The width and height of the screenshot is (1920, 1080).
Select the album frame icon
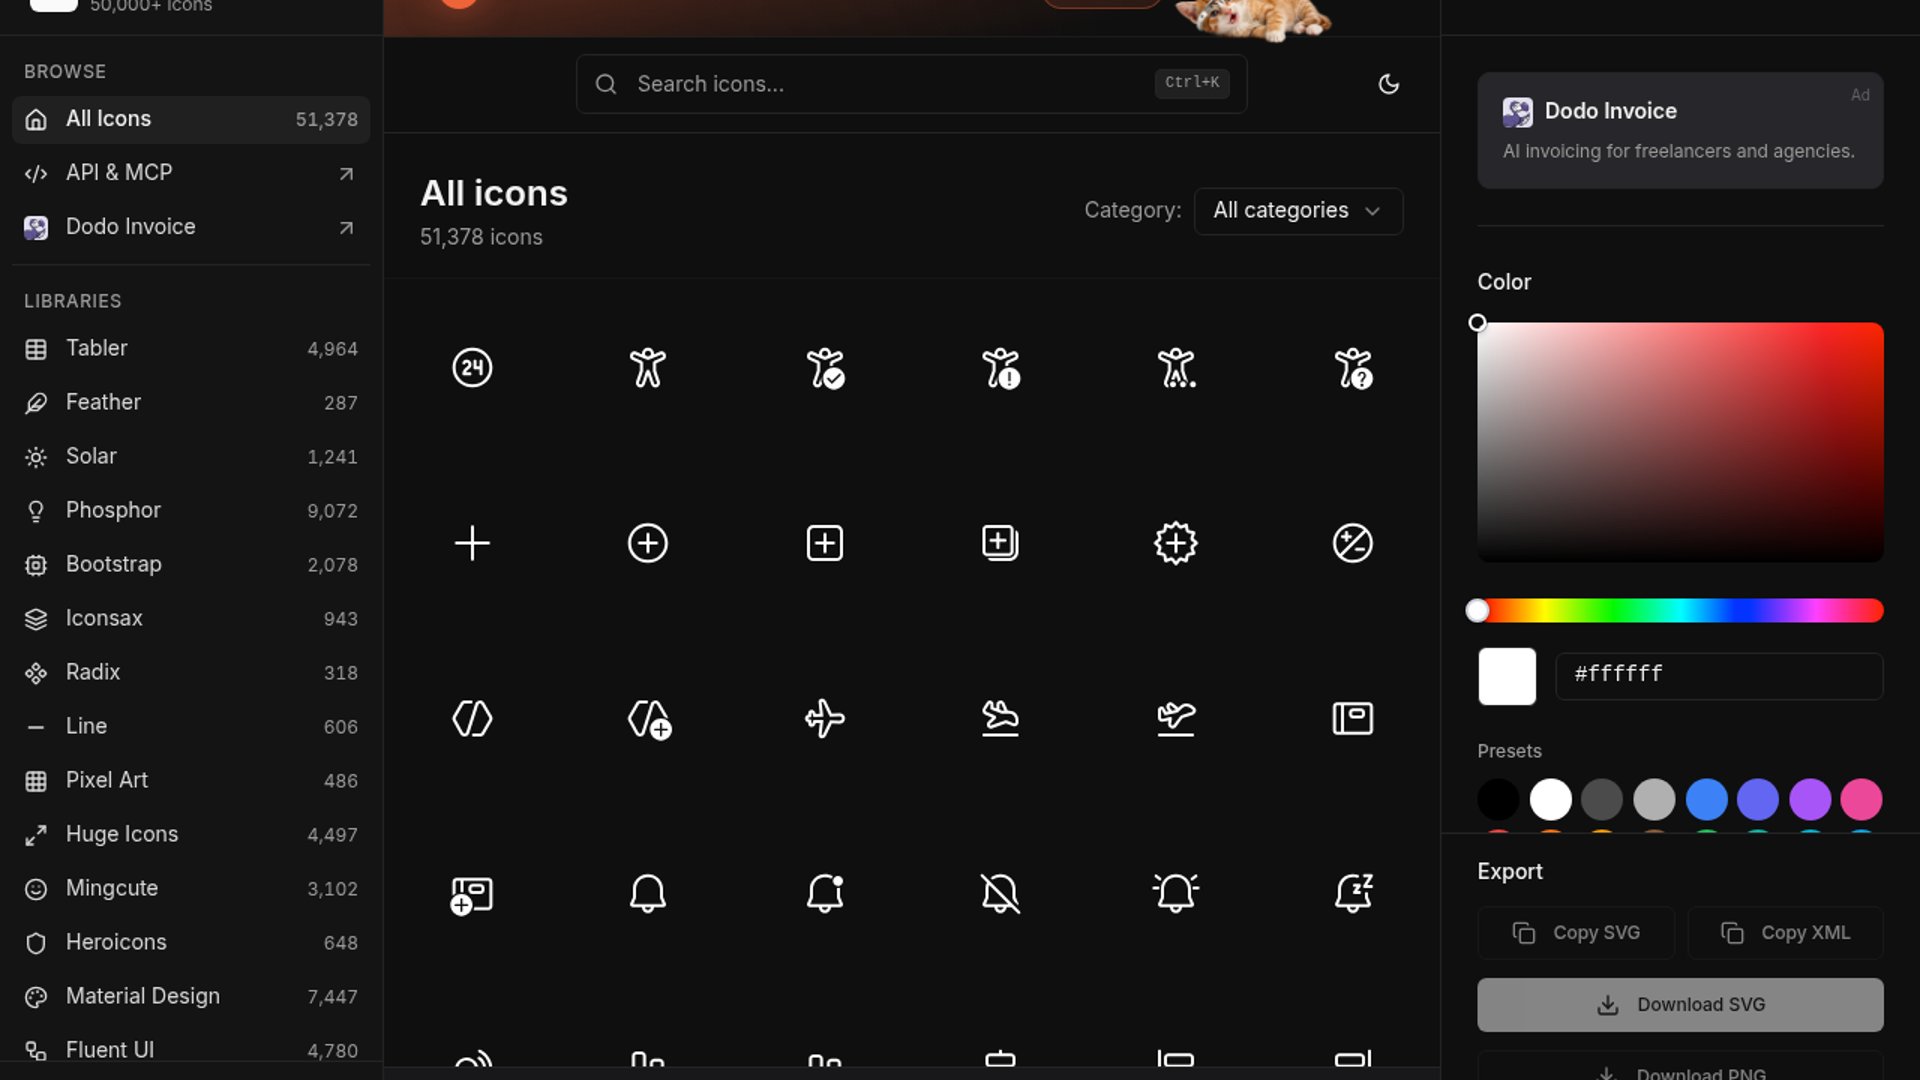[1353, 718]
